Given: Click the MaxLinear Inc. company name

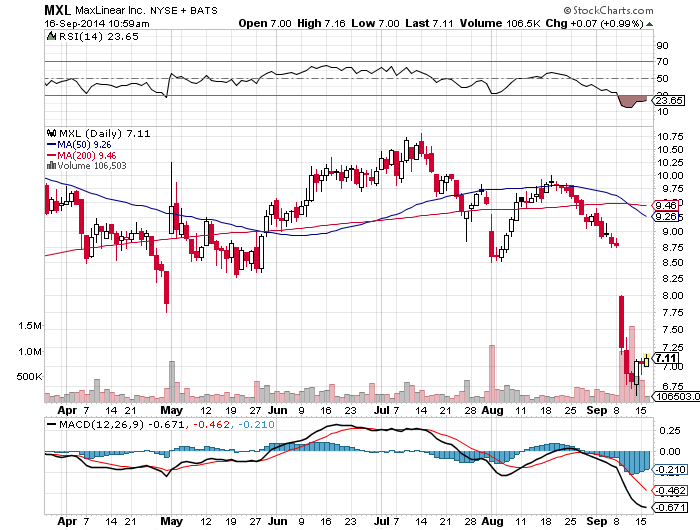Looking at the screenshot, I should (x=111, y=10).
